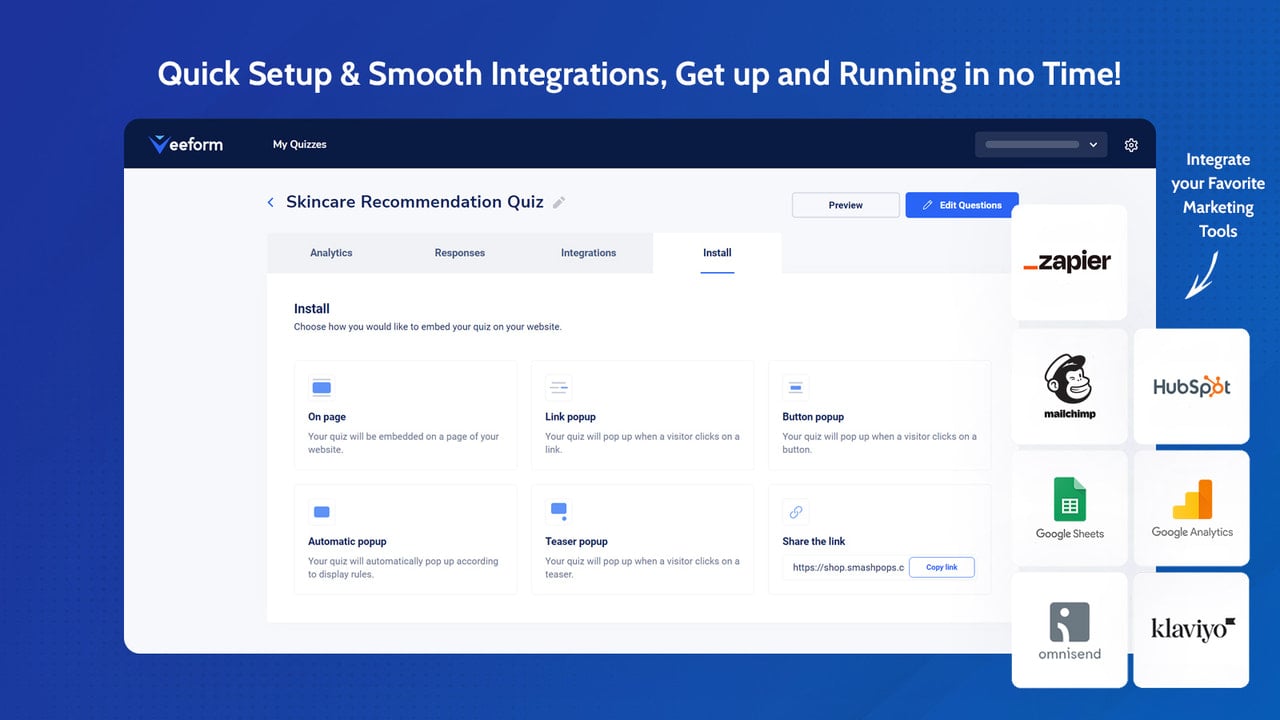Click the Share the link chain icon
Image resolution: width=1280 pixels, height=720 pixels.
(x=795, y=512)
